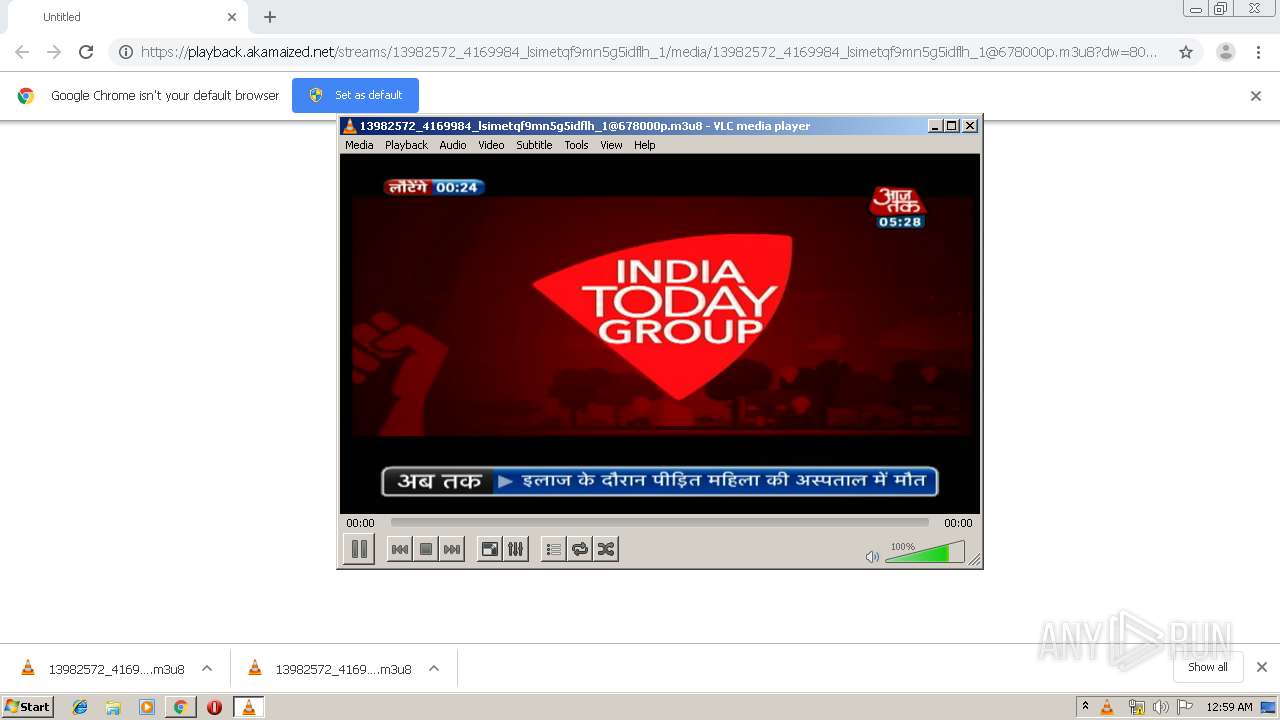The height and width of the screenshot is (720, 1280).
Task: Open Action Center flag icon
Action: (x=1184, y=707)
